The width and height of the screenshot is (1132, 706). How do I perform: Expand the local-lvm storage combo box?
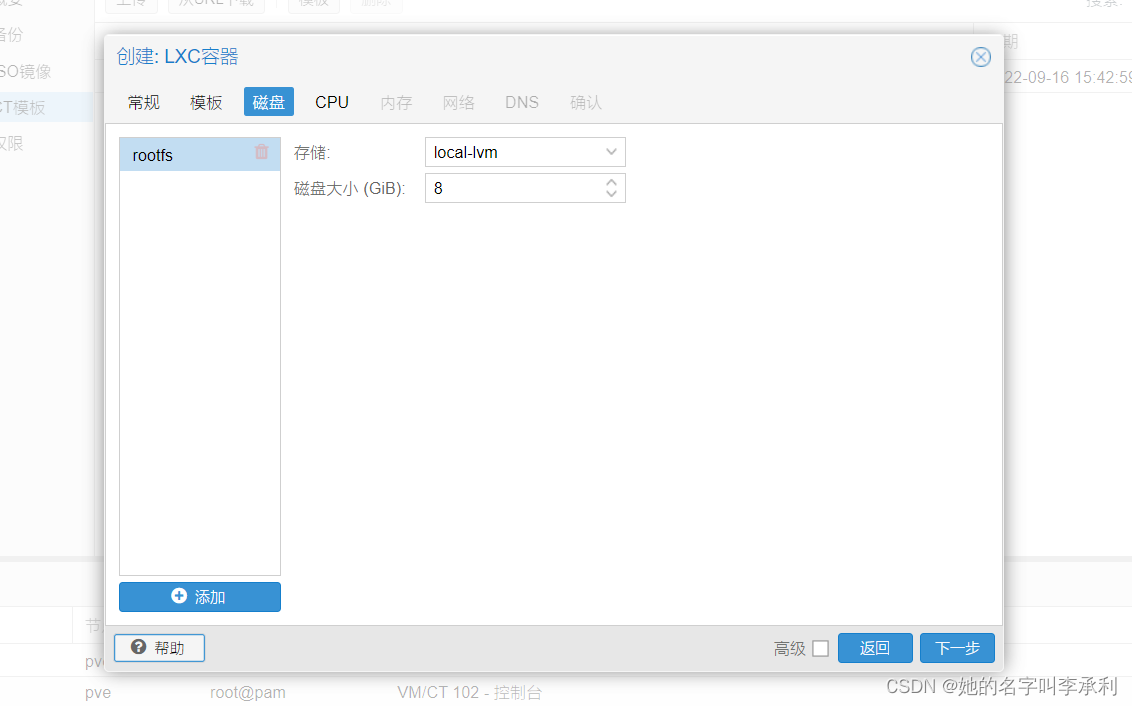[525, 152]
